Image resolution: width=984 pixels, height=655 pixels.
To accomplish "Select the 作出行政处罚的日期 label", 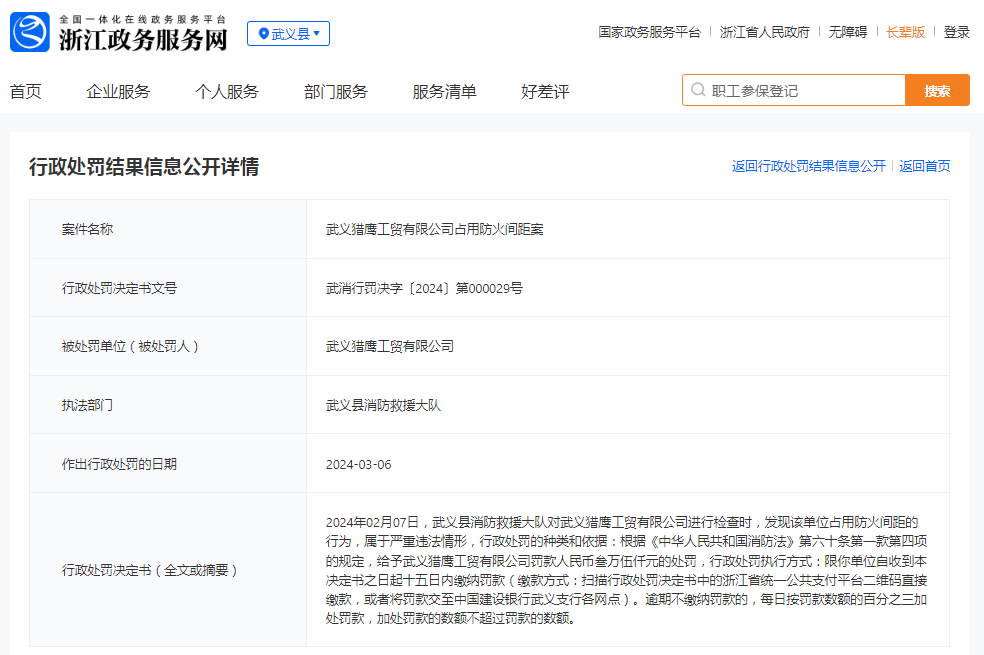I will 119,464.
